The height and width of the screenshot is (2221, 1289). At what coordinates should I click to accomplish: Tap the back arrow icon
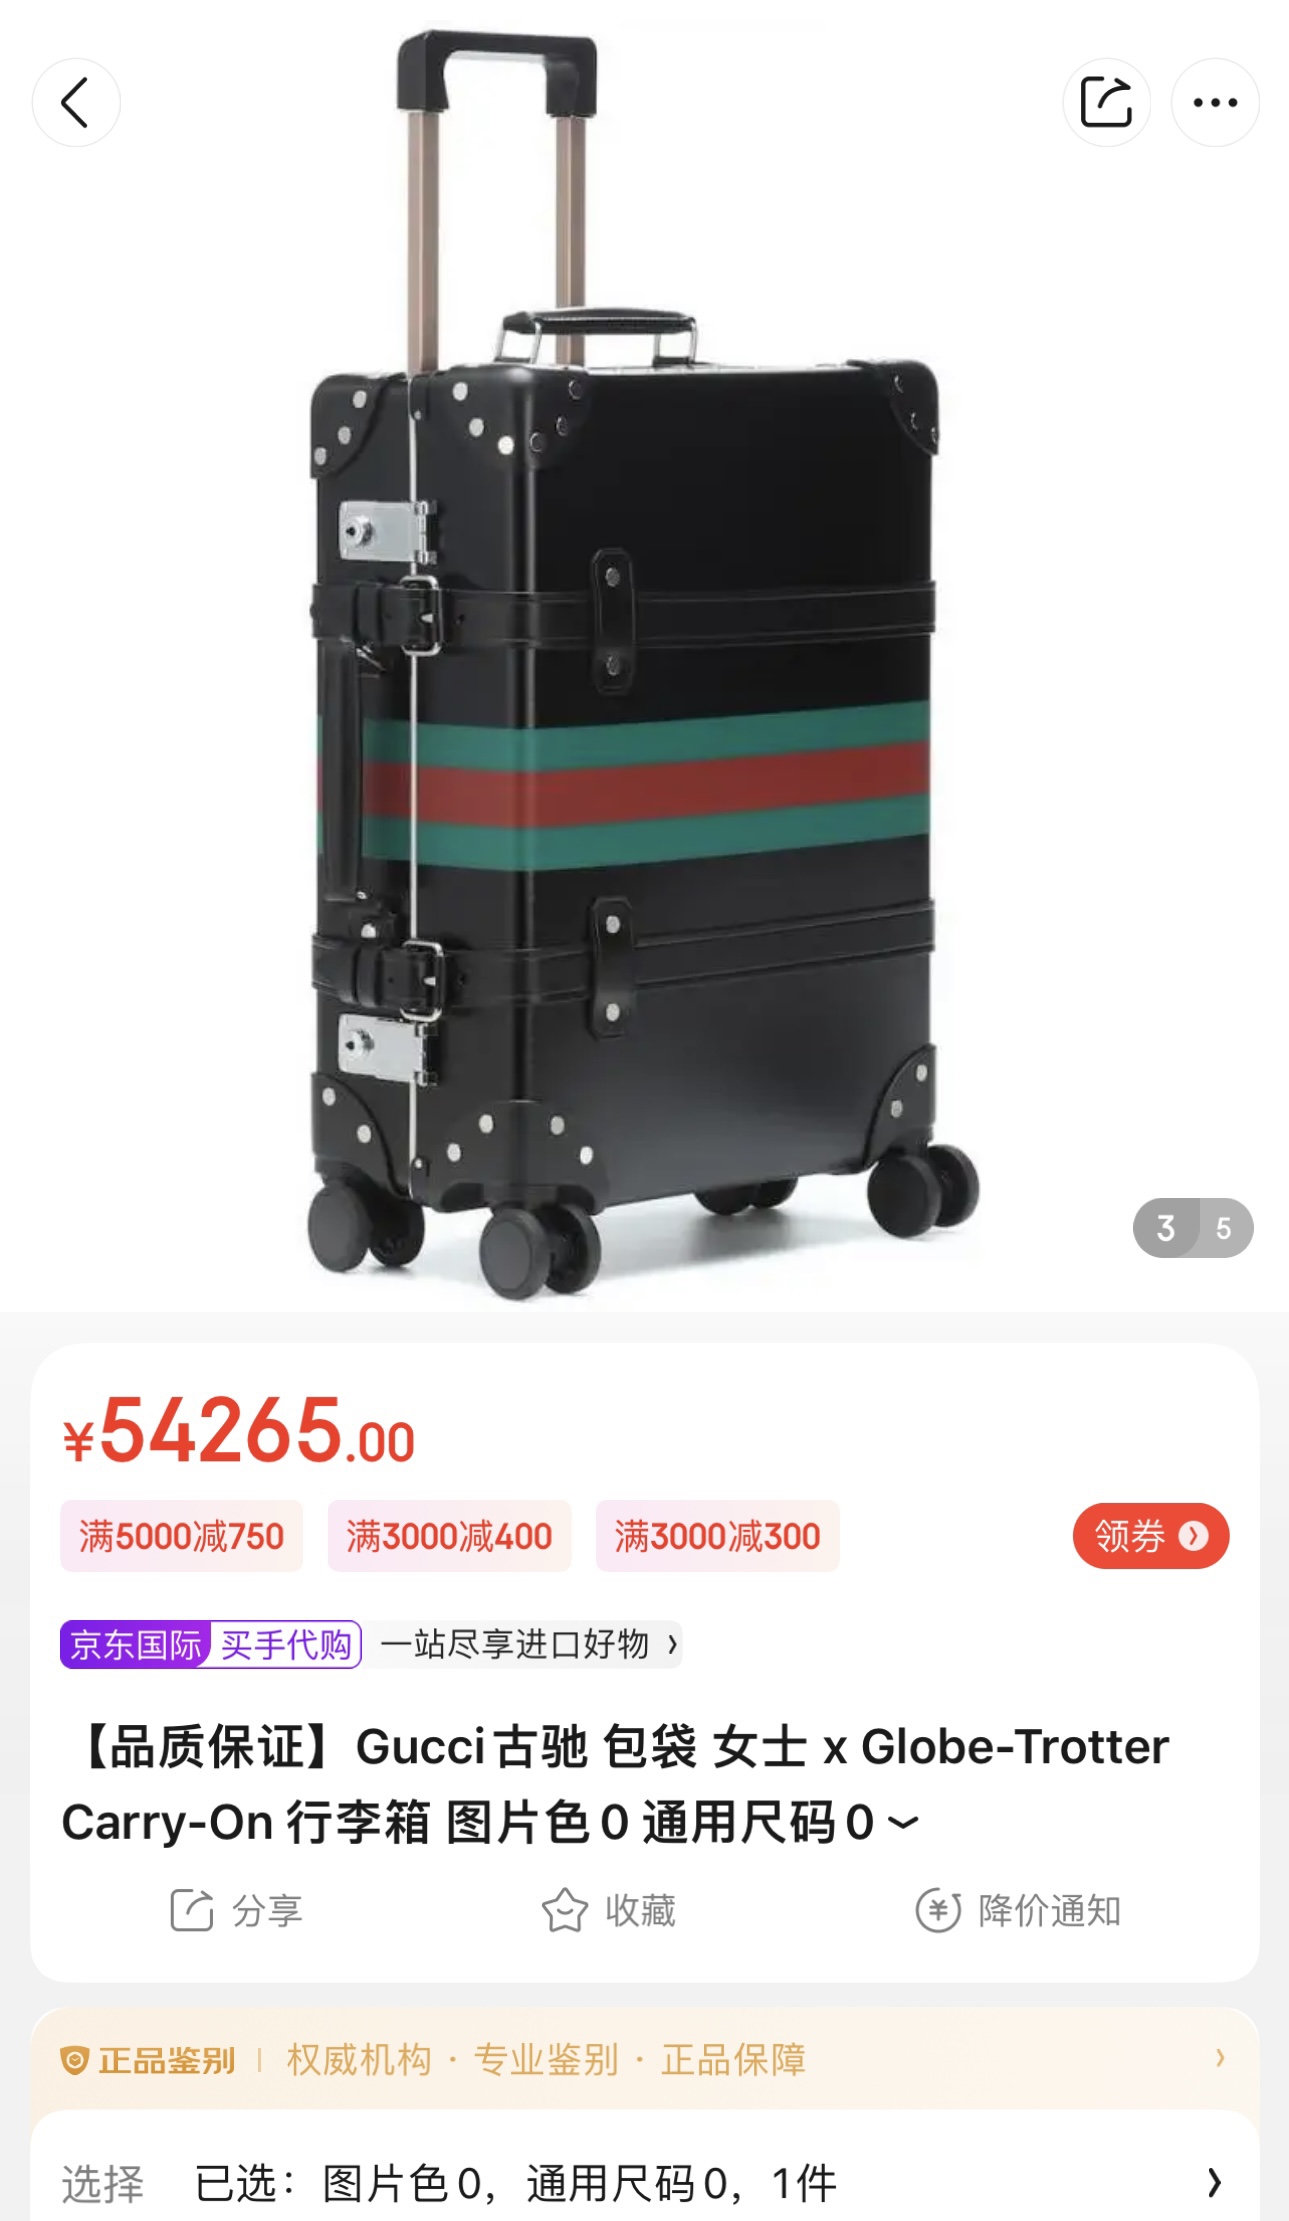(76, 102)
